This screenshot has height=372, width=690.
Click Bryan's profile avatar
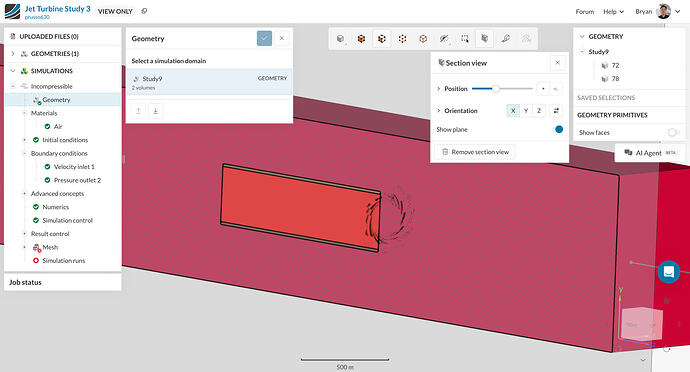pos(664,11)
